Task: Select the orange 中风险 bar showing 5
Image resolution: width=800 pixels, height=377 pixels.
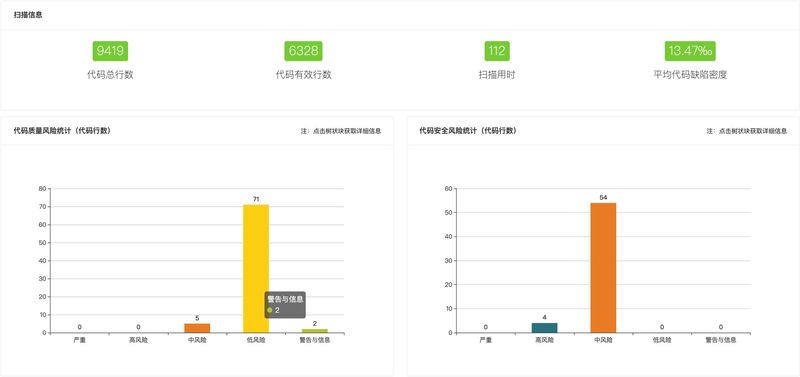Action: coord(197,328)
